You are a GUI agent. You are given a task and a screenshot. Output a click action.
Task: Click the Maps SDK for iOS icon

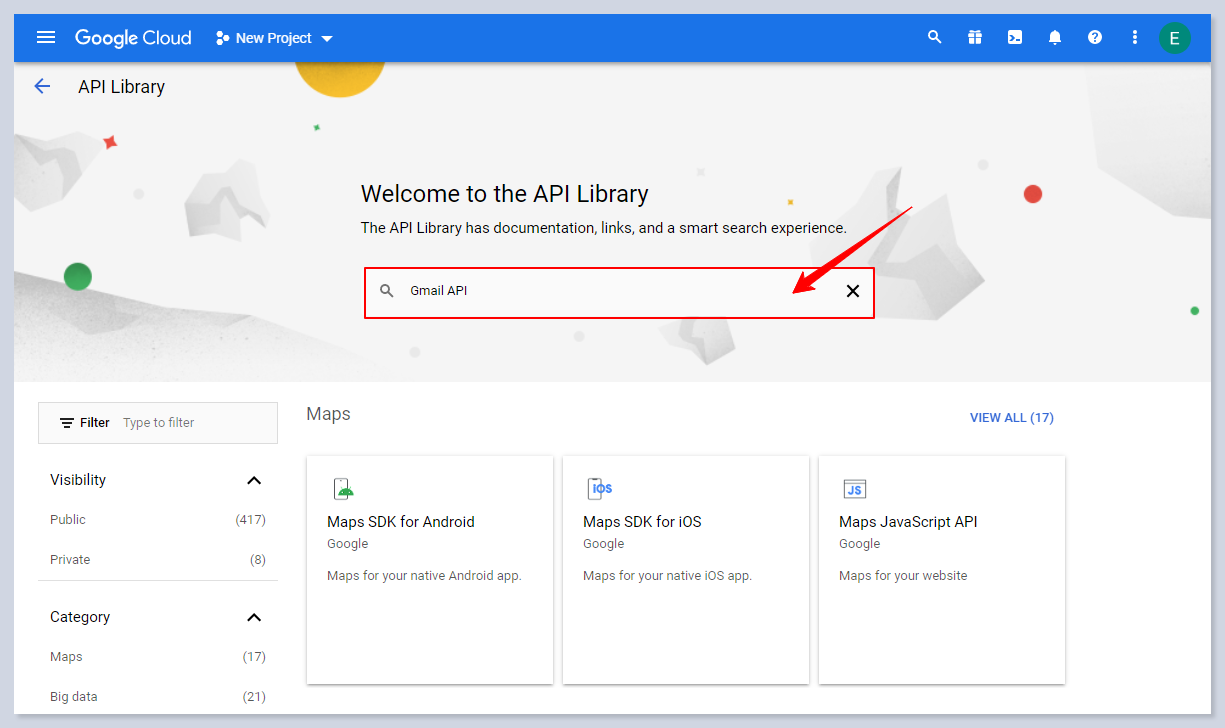[x=599, y=489]
